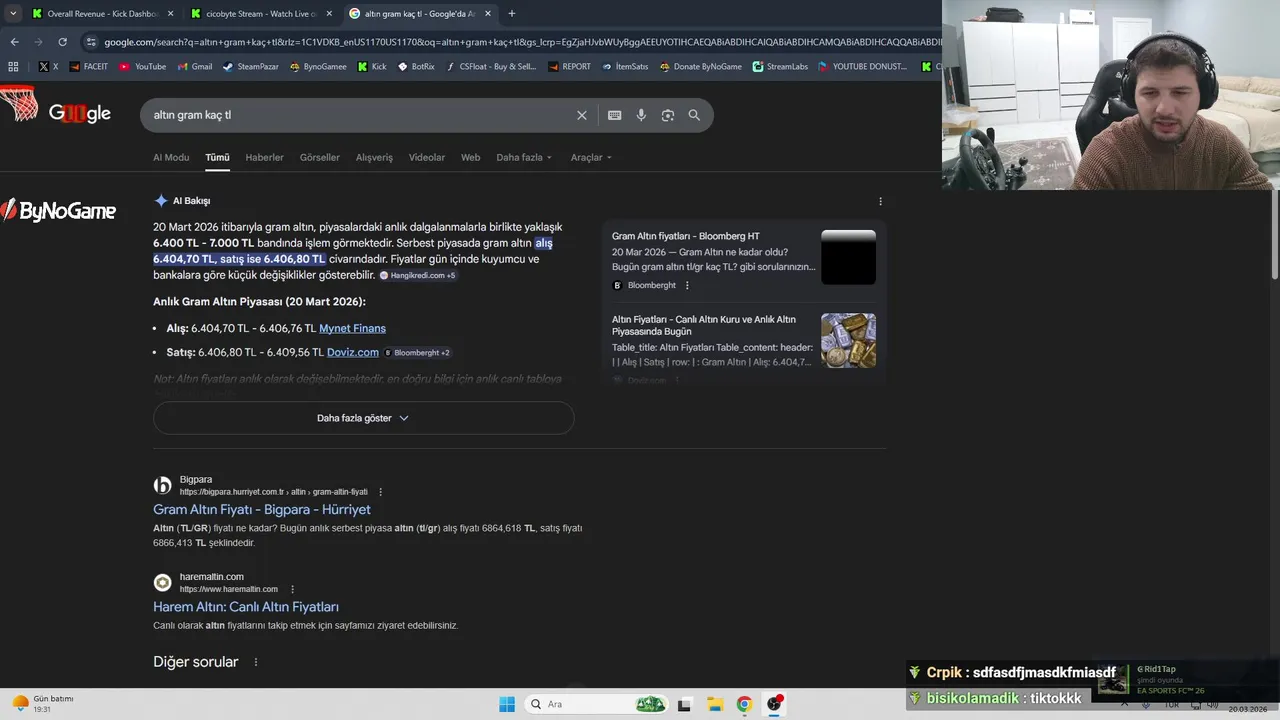Open Bigpara result three-dot menu
1280x720 pixels.
click(380, 492)
